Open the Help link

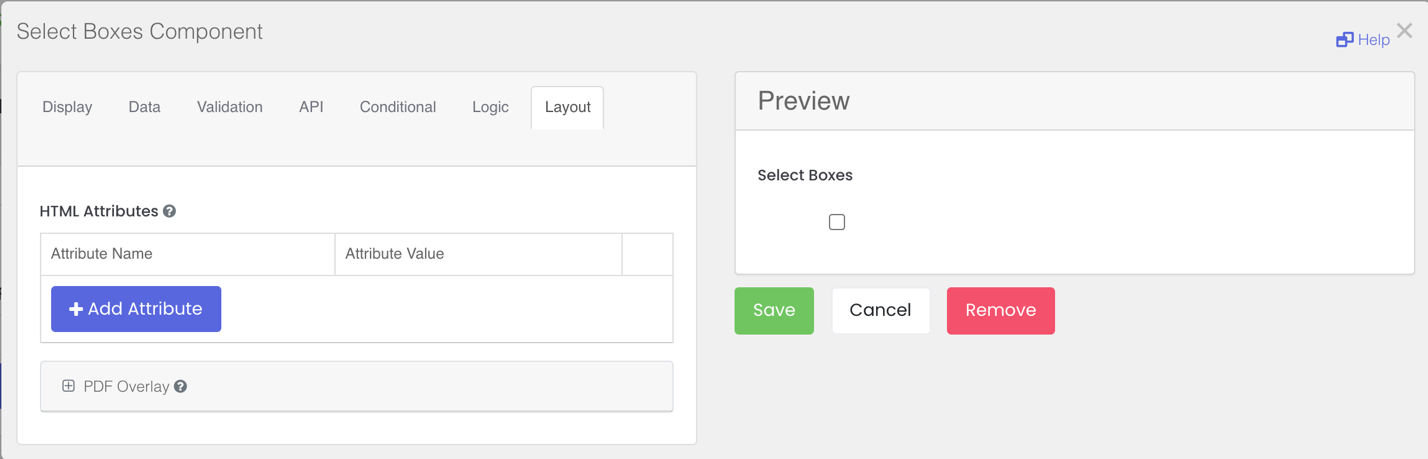point(1373,40)
